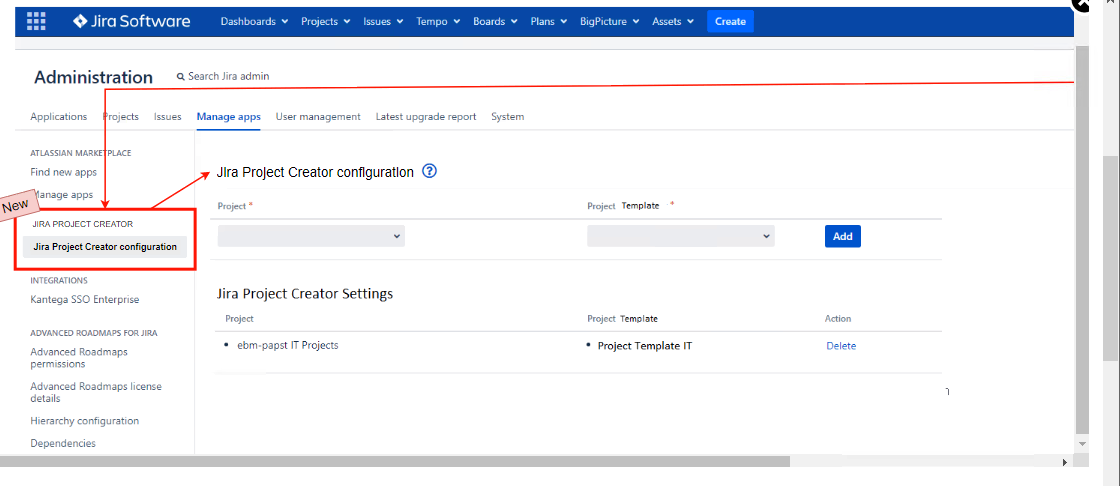The width and height of the screenshot is (1120, 486).
Task: Click Jira Project Creator Settings heading
Action: point(305,294)
